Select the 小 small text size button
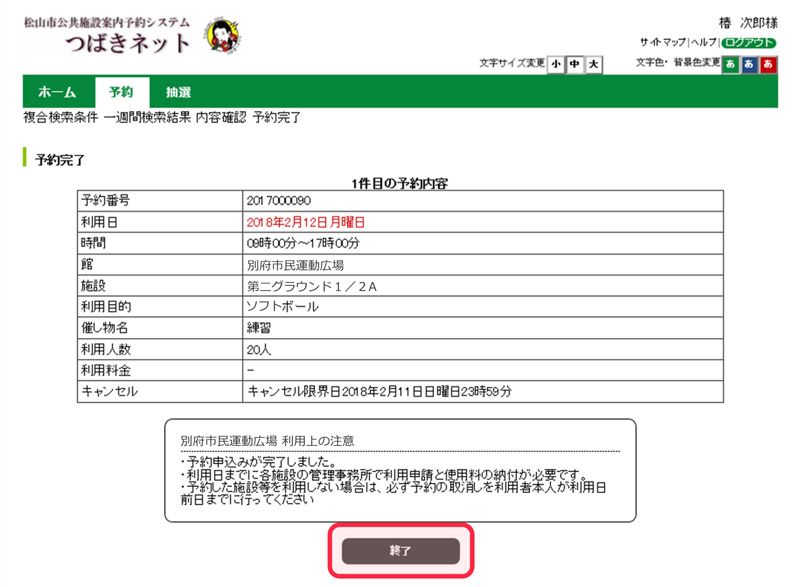Viewport: 800px width, 587px height. click(x=555, y=62)
